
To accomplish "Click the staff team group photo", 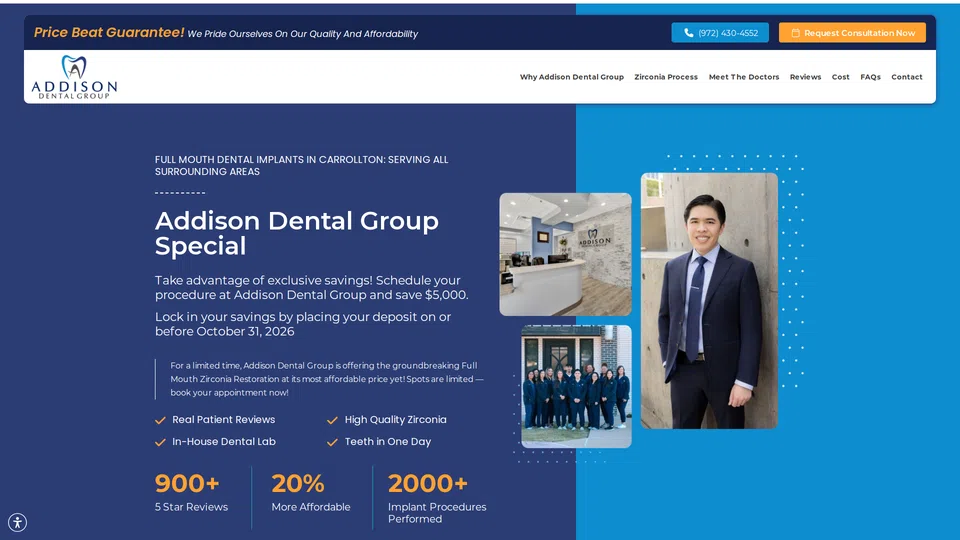I will click(576, 386).
